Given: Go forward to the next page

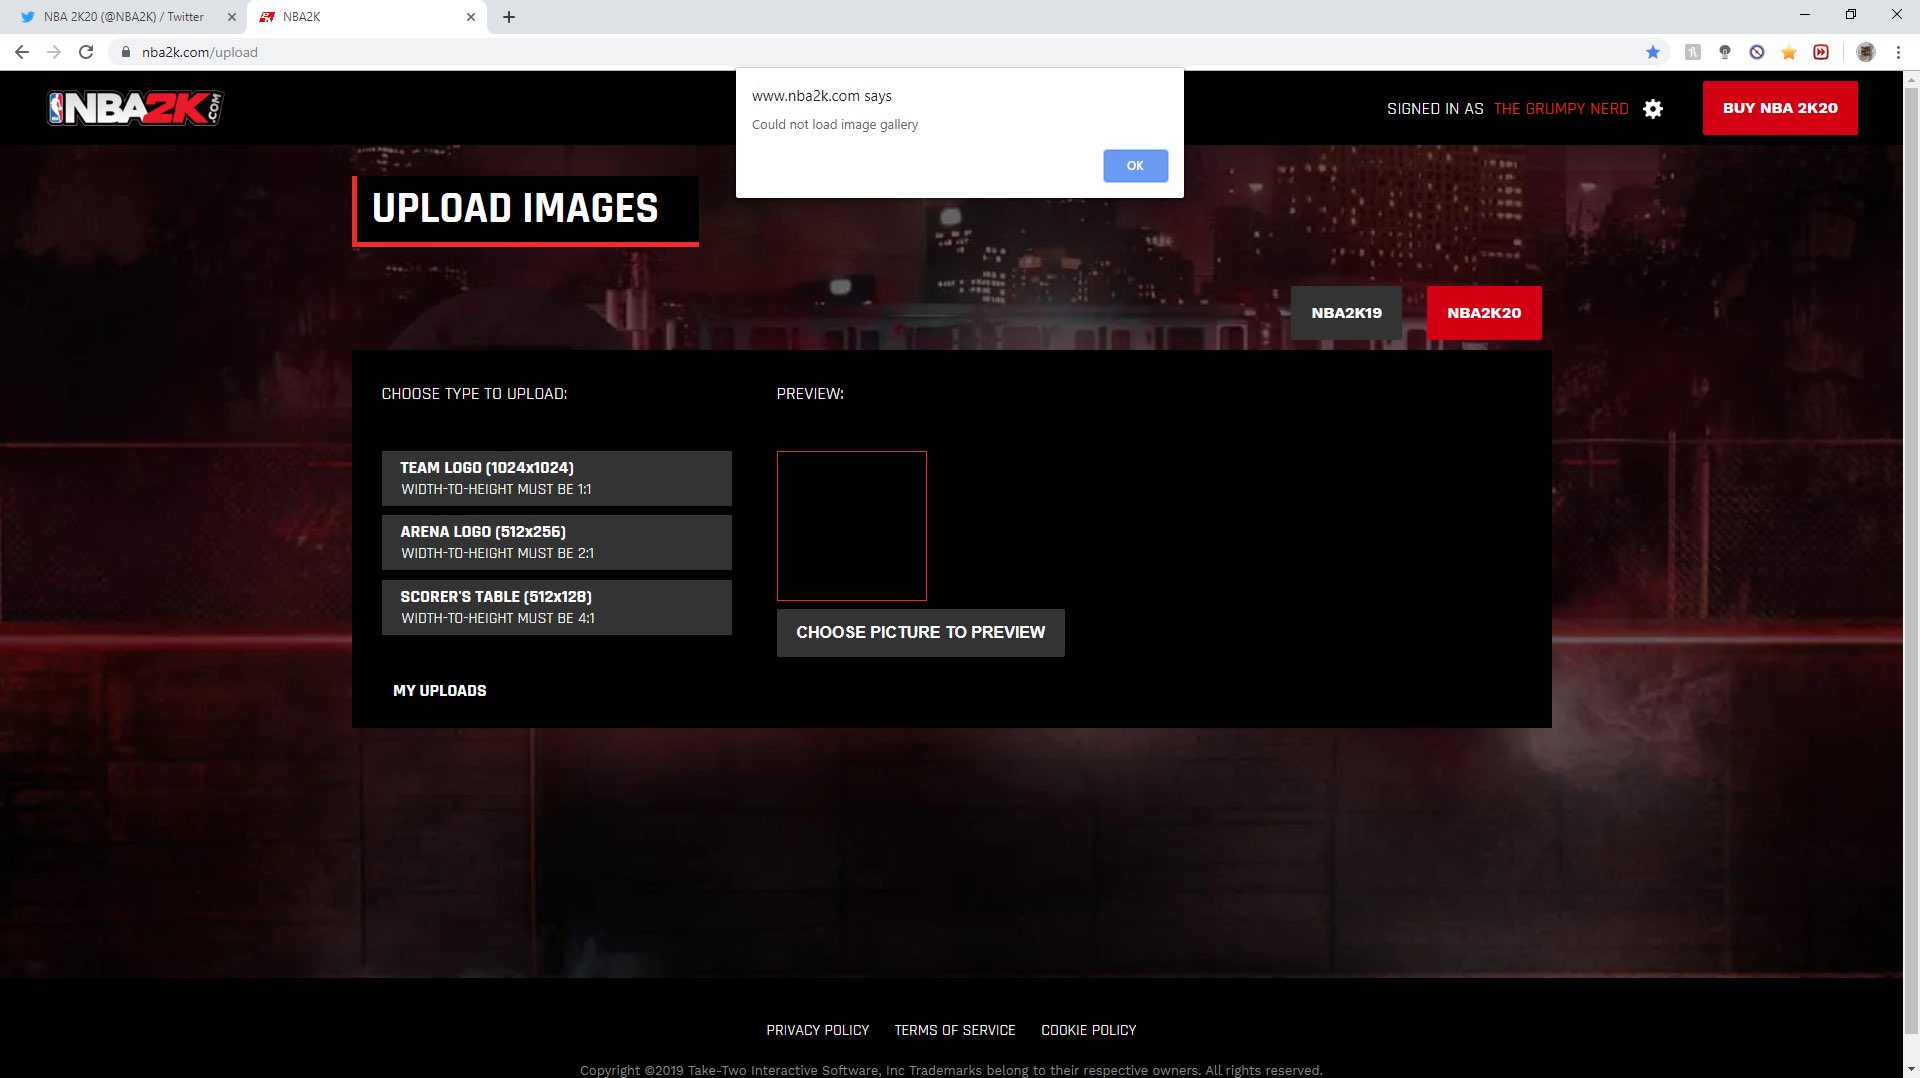Looking at the screenshot, I should 54,52.
